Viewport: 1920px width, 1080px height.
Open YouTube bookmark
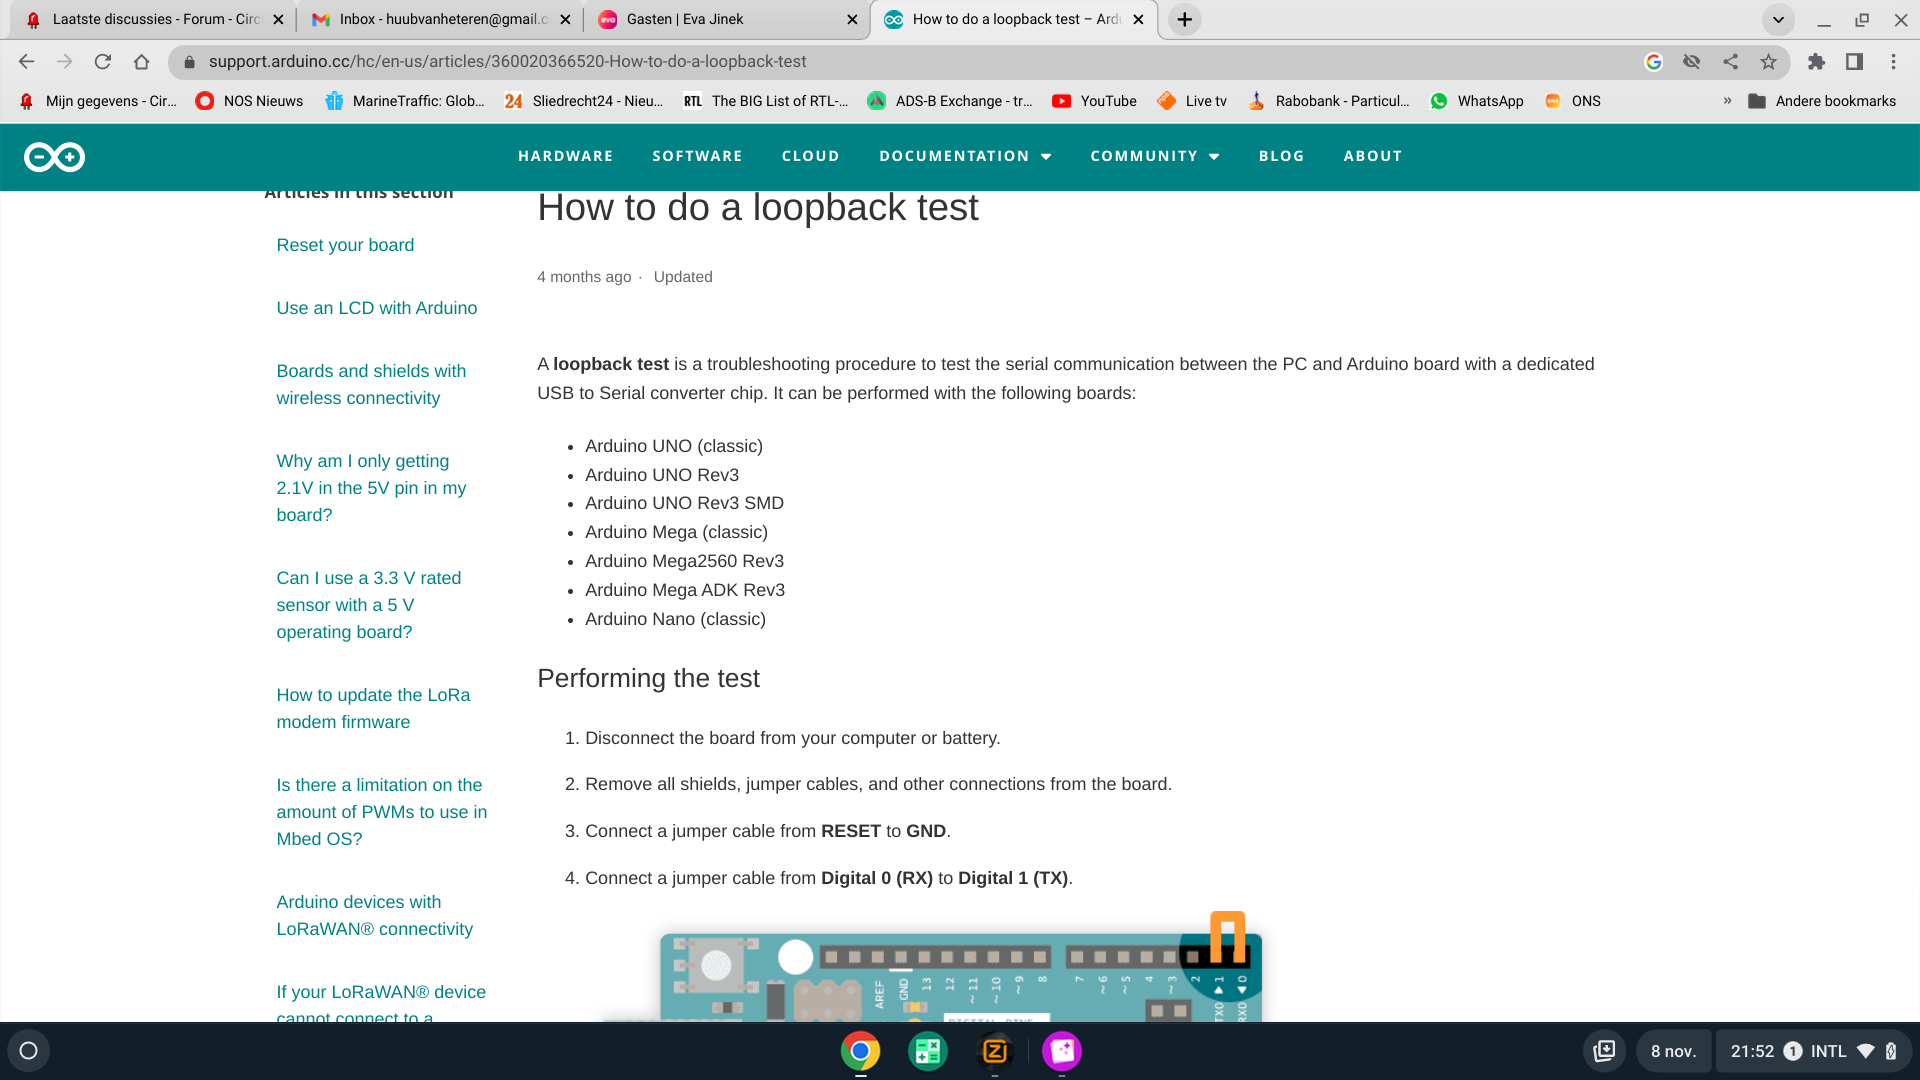click(1095, 101)
